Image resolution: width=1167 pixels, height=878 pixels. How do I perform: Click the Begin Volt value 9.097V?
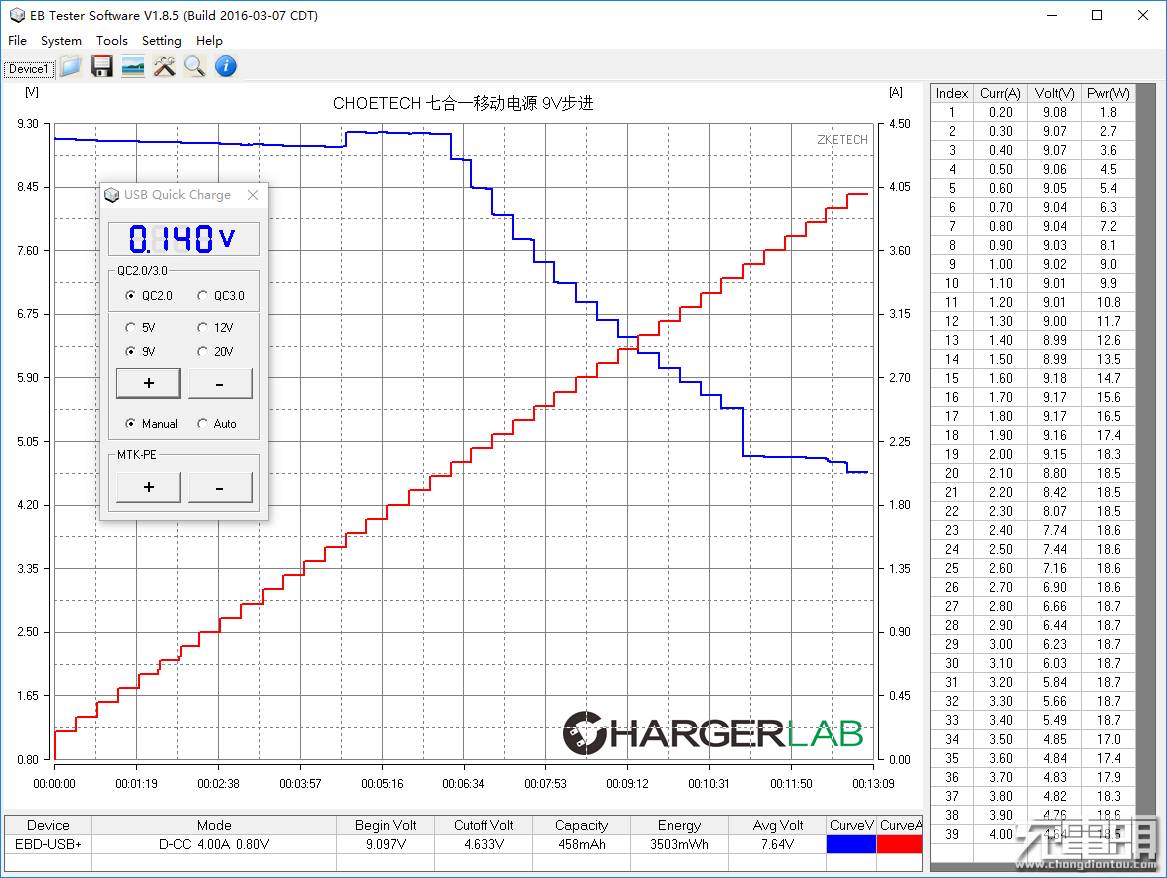386,844
